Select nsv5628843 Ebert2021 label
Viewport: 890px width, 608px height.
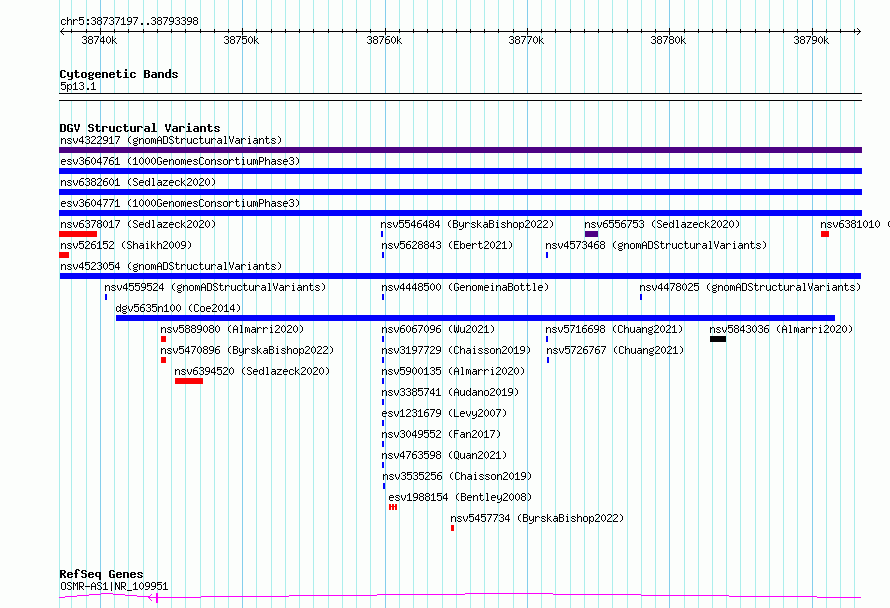click(x=447, y=245)
